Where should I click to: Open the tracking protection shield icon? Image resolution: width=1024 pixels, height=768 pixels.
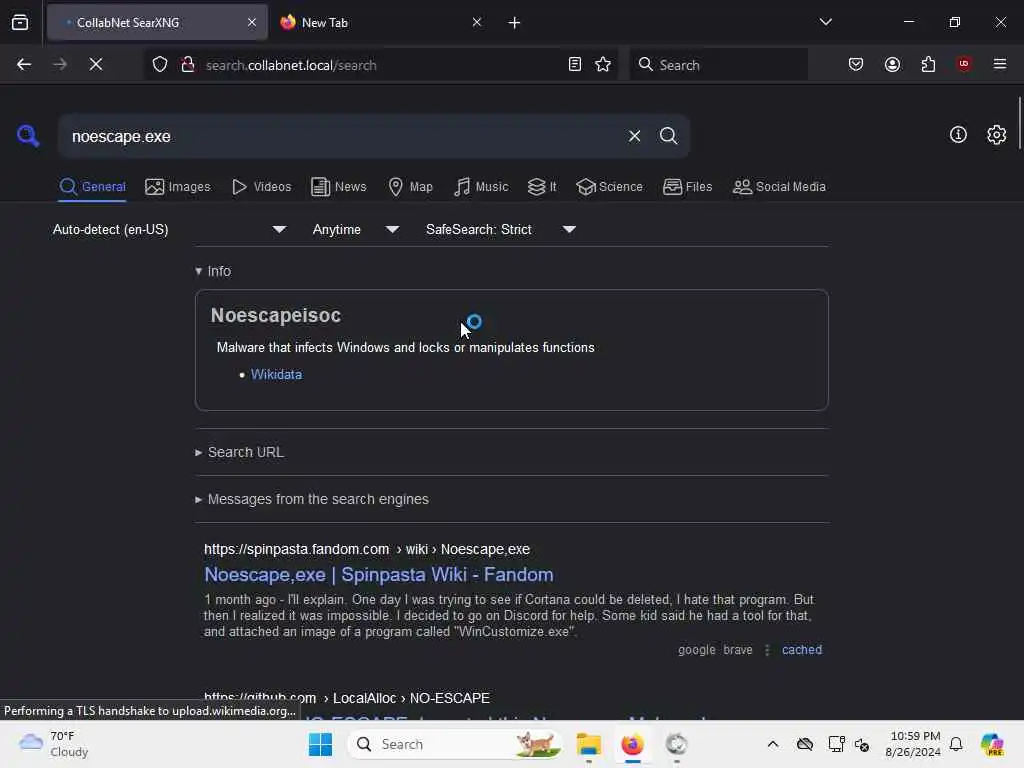(160, 64)
